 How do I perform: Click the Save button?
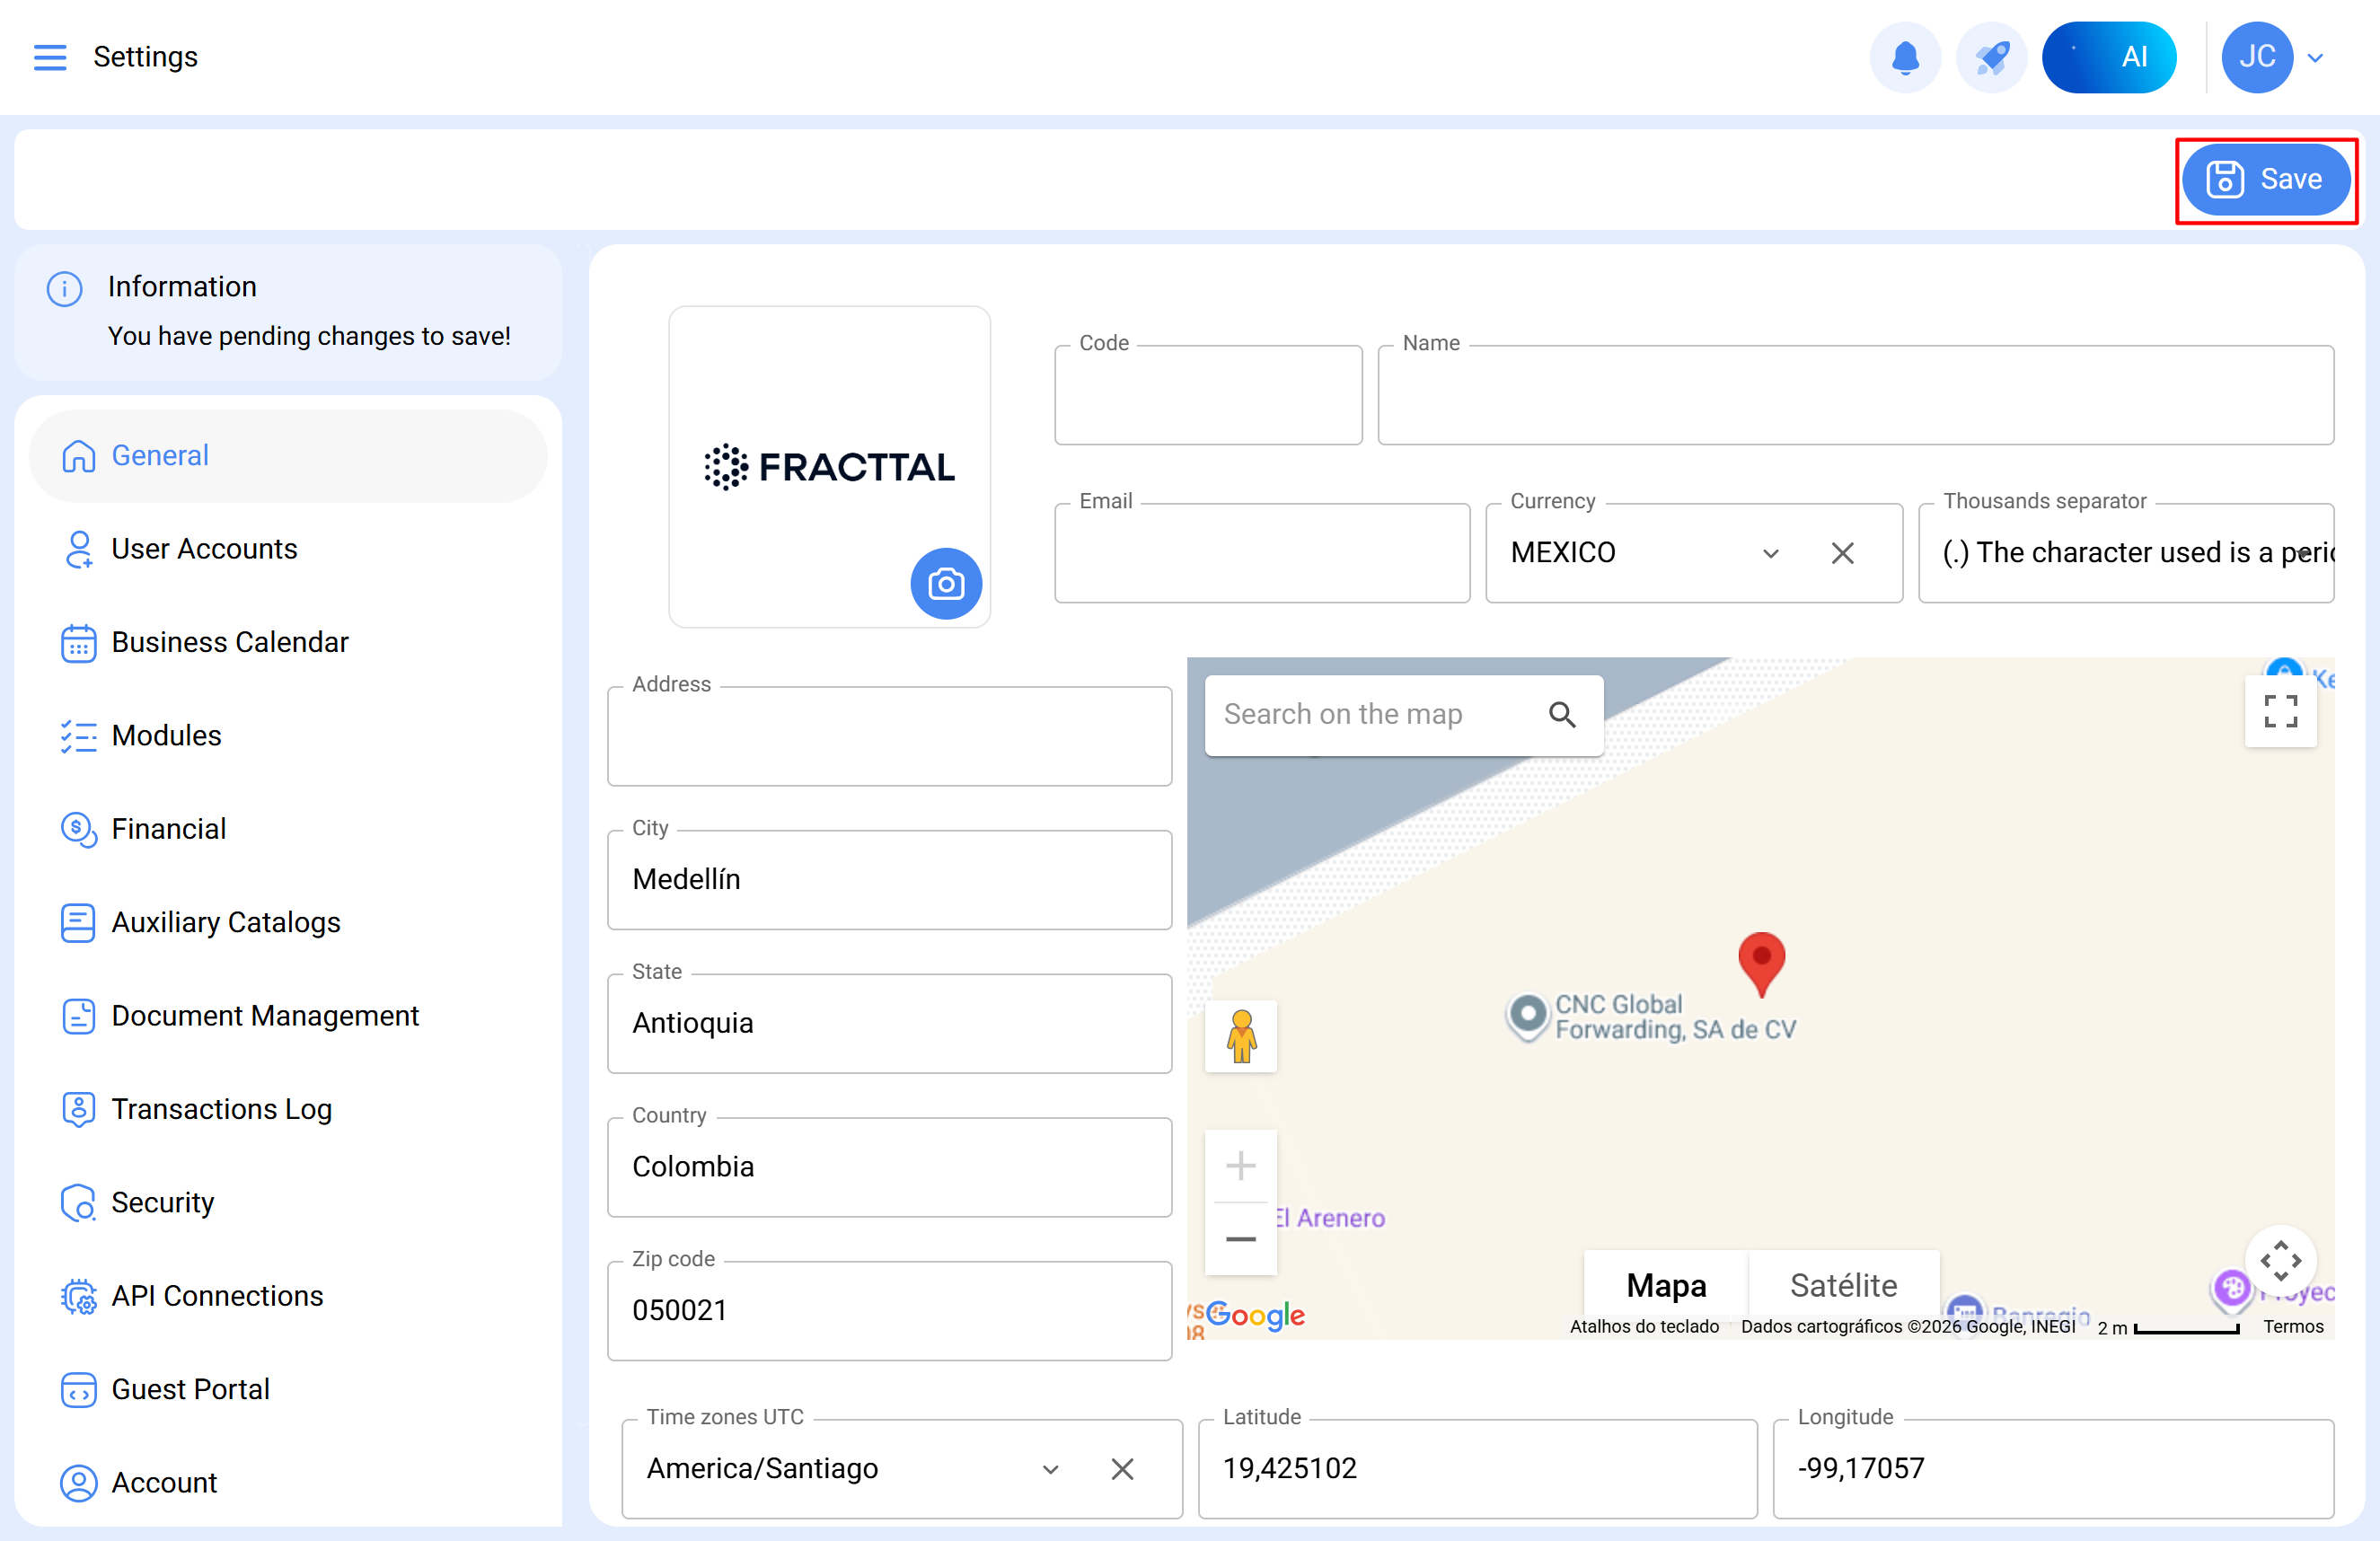2264,179
